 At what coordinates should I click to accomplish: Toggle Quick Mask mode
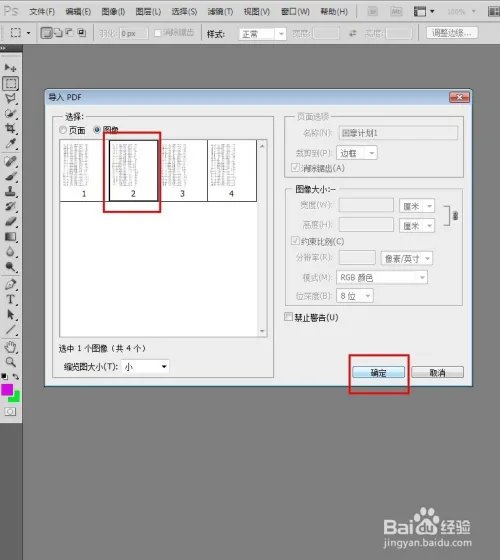10,412
